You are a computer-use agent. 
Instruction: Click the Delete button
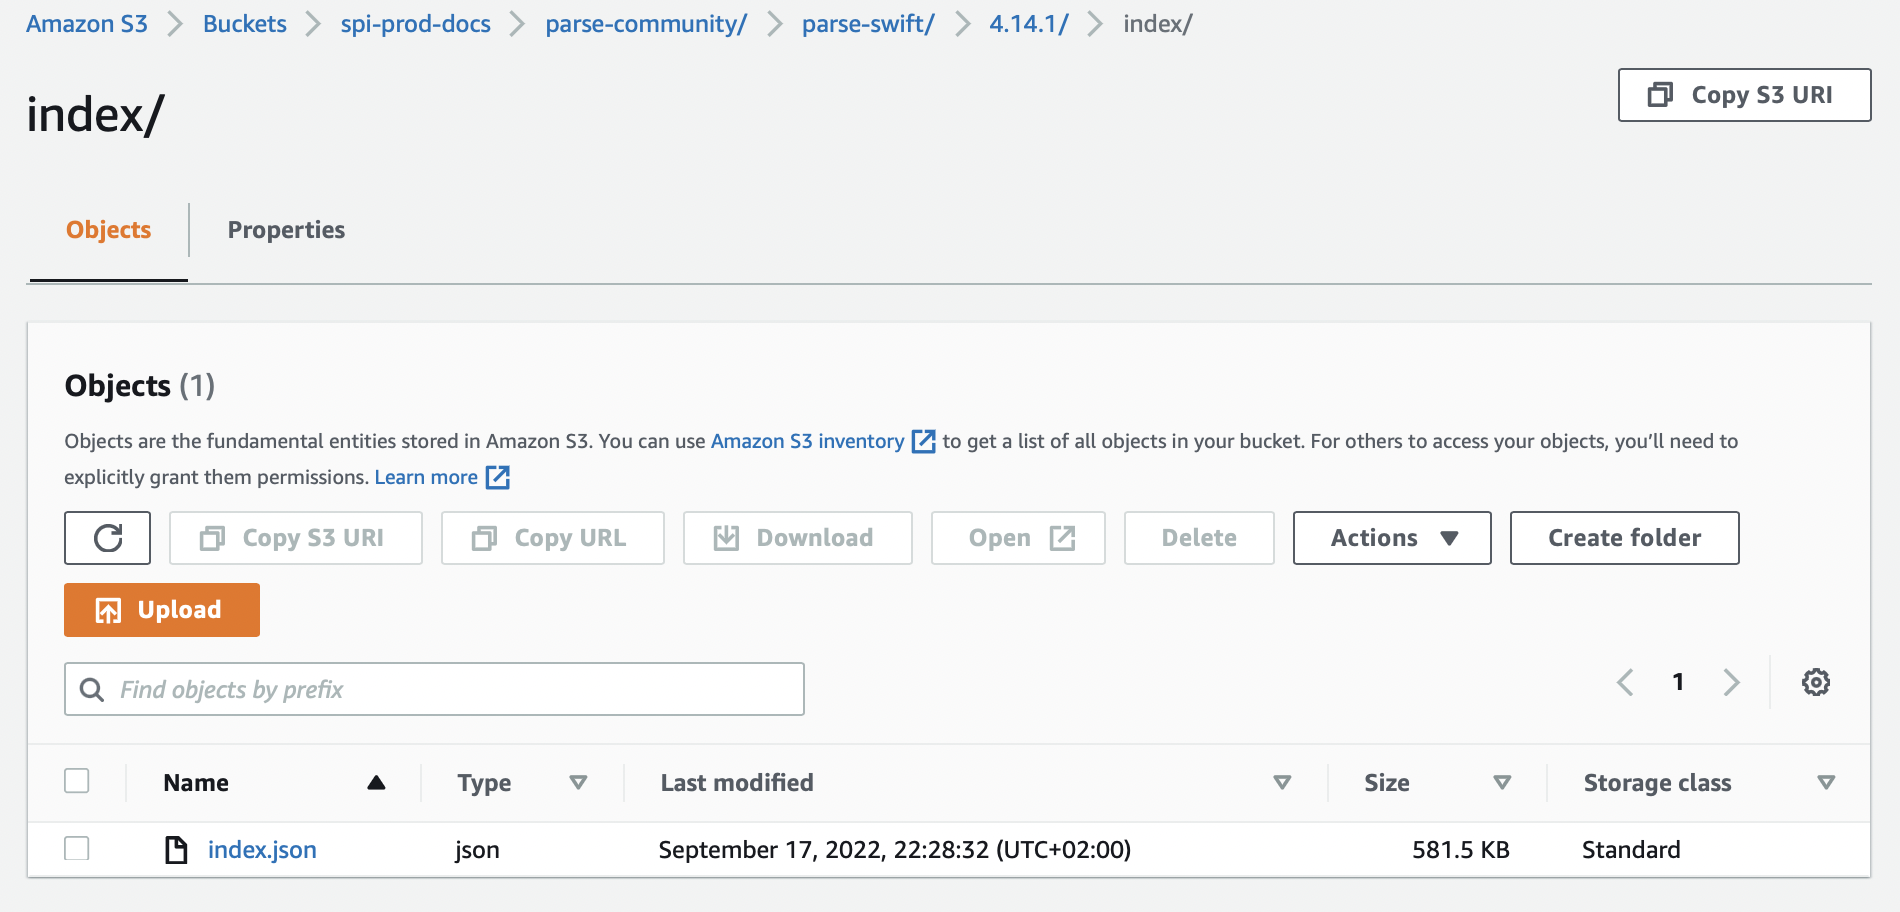[1199, 538]
